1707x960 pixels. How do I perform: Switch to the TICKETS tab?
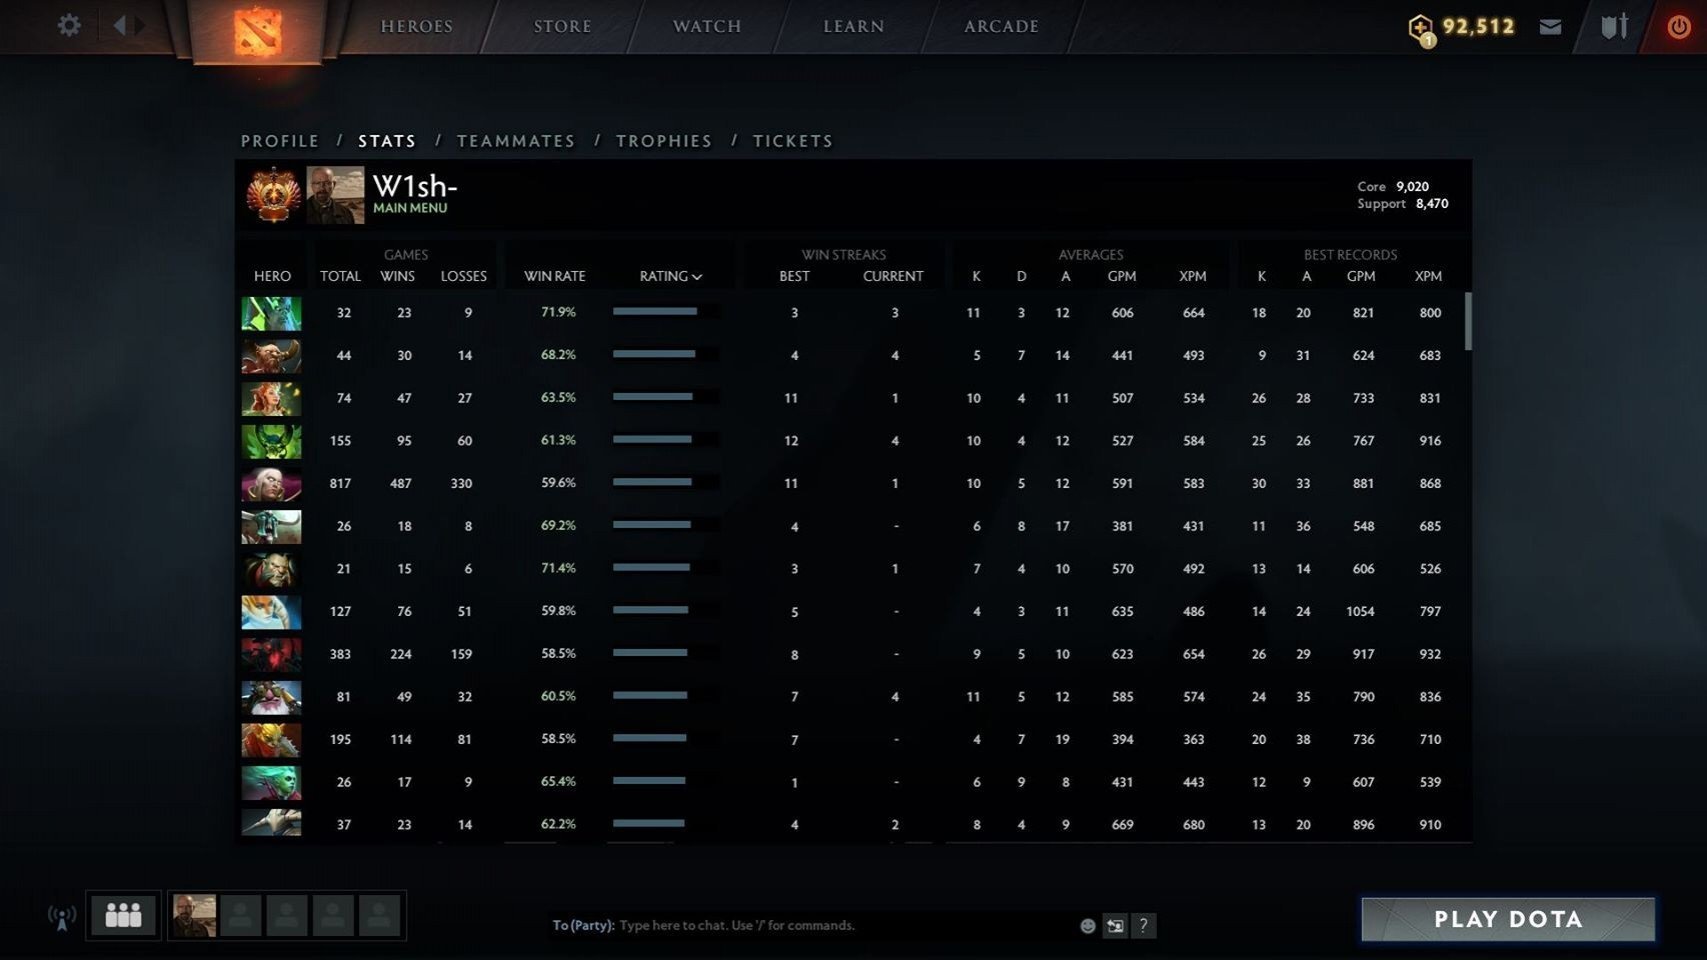pyautogui.click(x=793, y=141)
